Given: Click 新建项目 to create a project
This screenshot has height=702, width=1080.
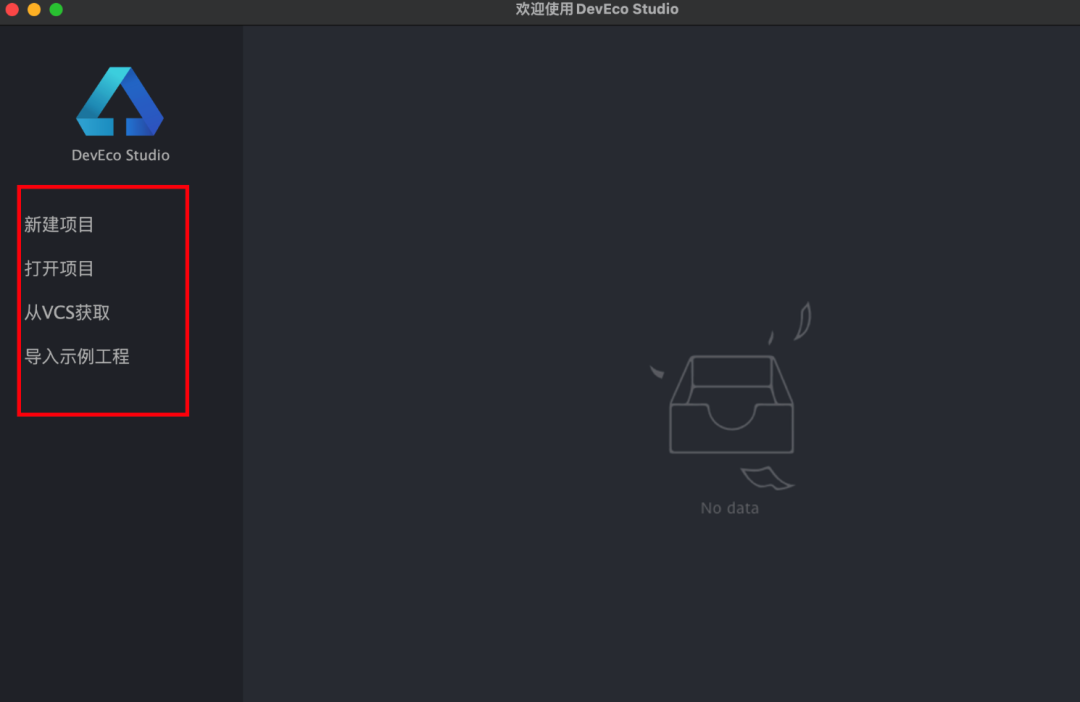Looking at the screenshot, I should [x=59, y=225].
